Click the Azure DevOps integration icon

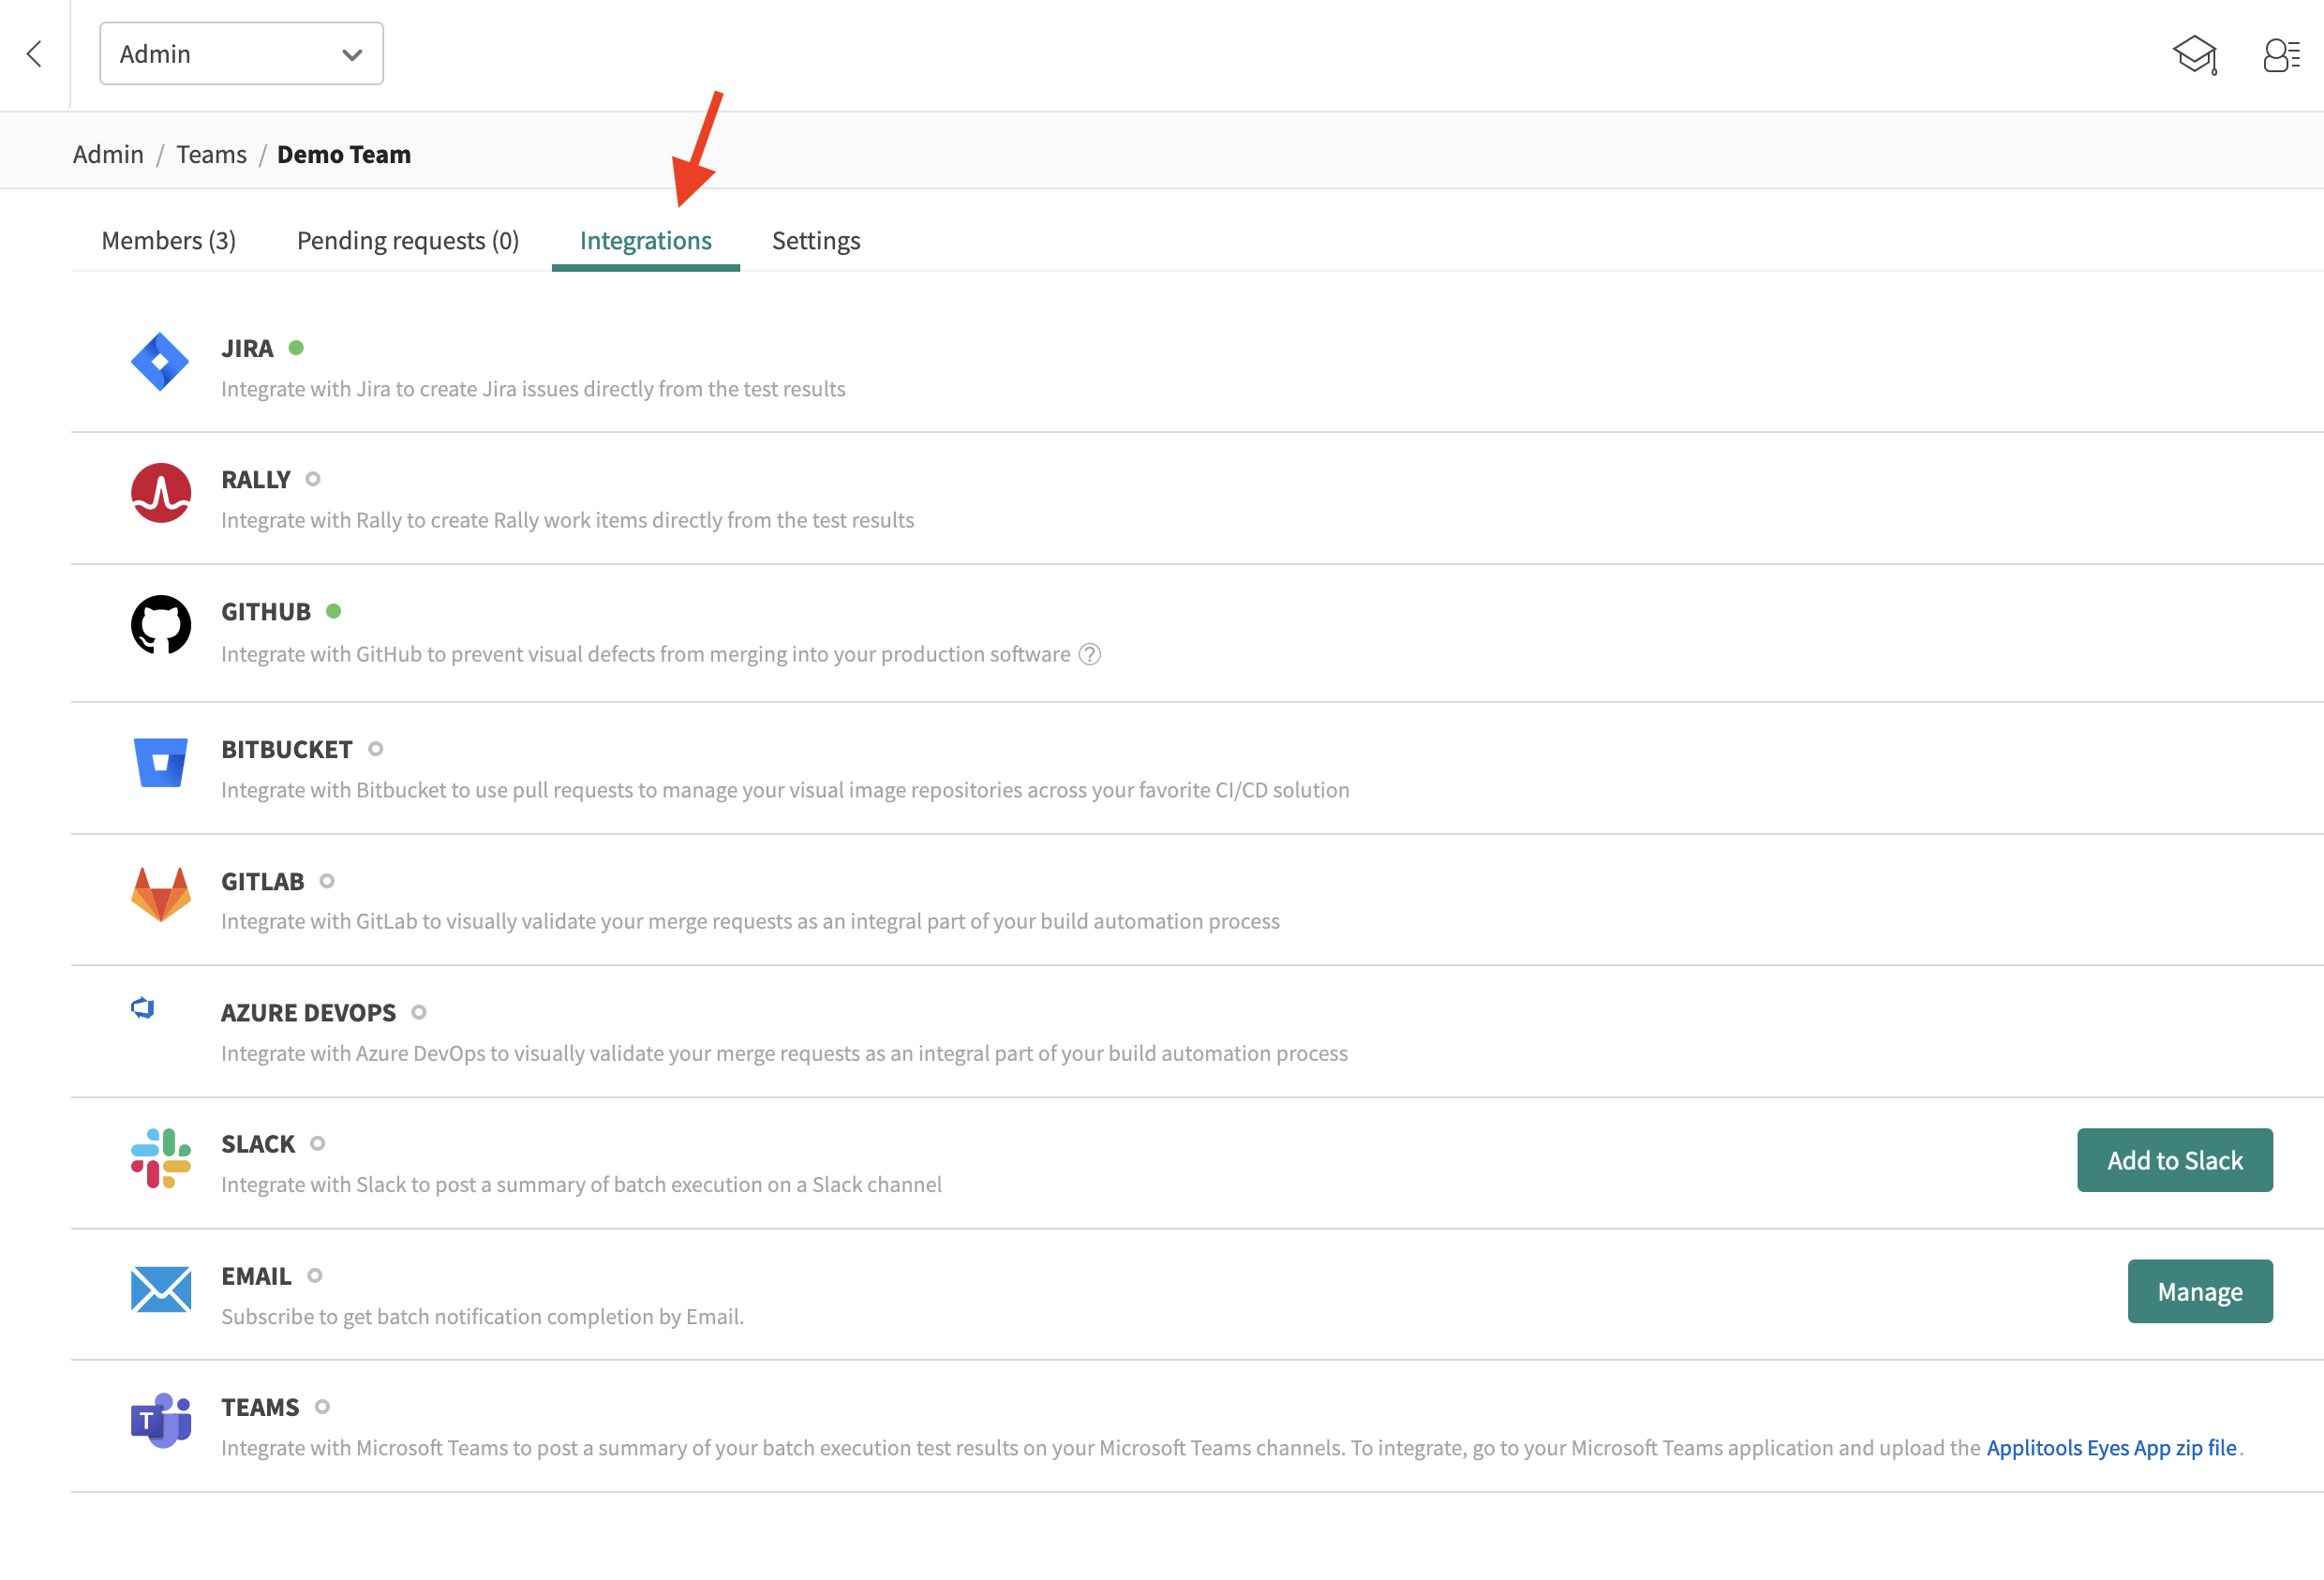[x=144, y=1008]
